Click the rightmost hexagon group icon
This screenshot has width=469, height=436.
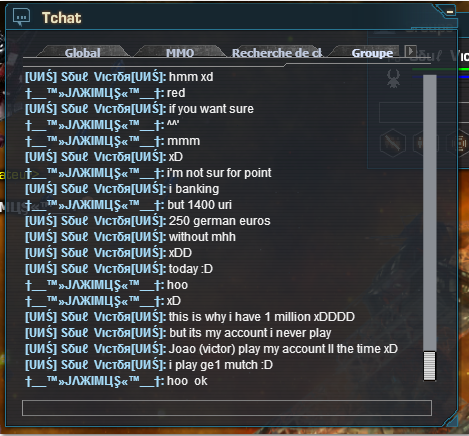coord(459,143)
